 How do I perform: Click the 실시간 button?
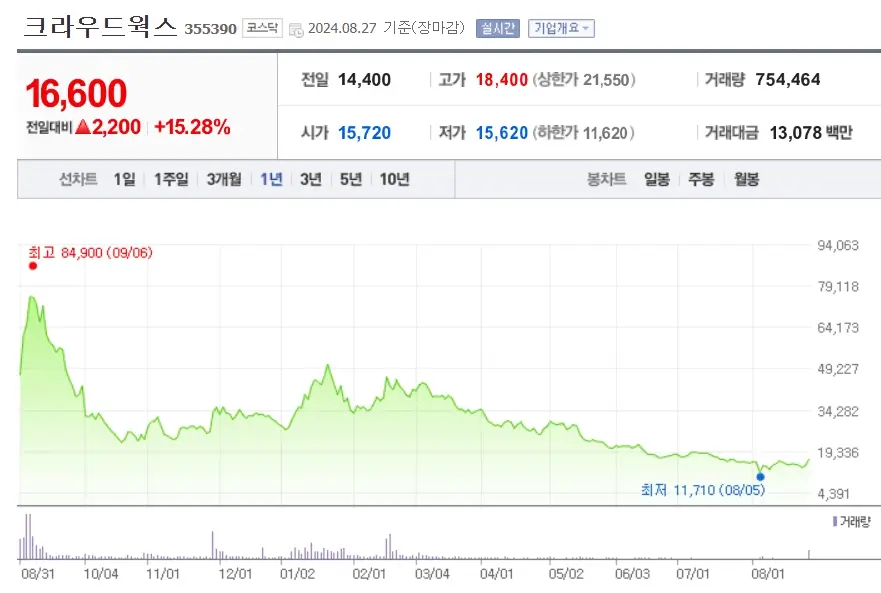point(498,28)
